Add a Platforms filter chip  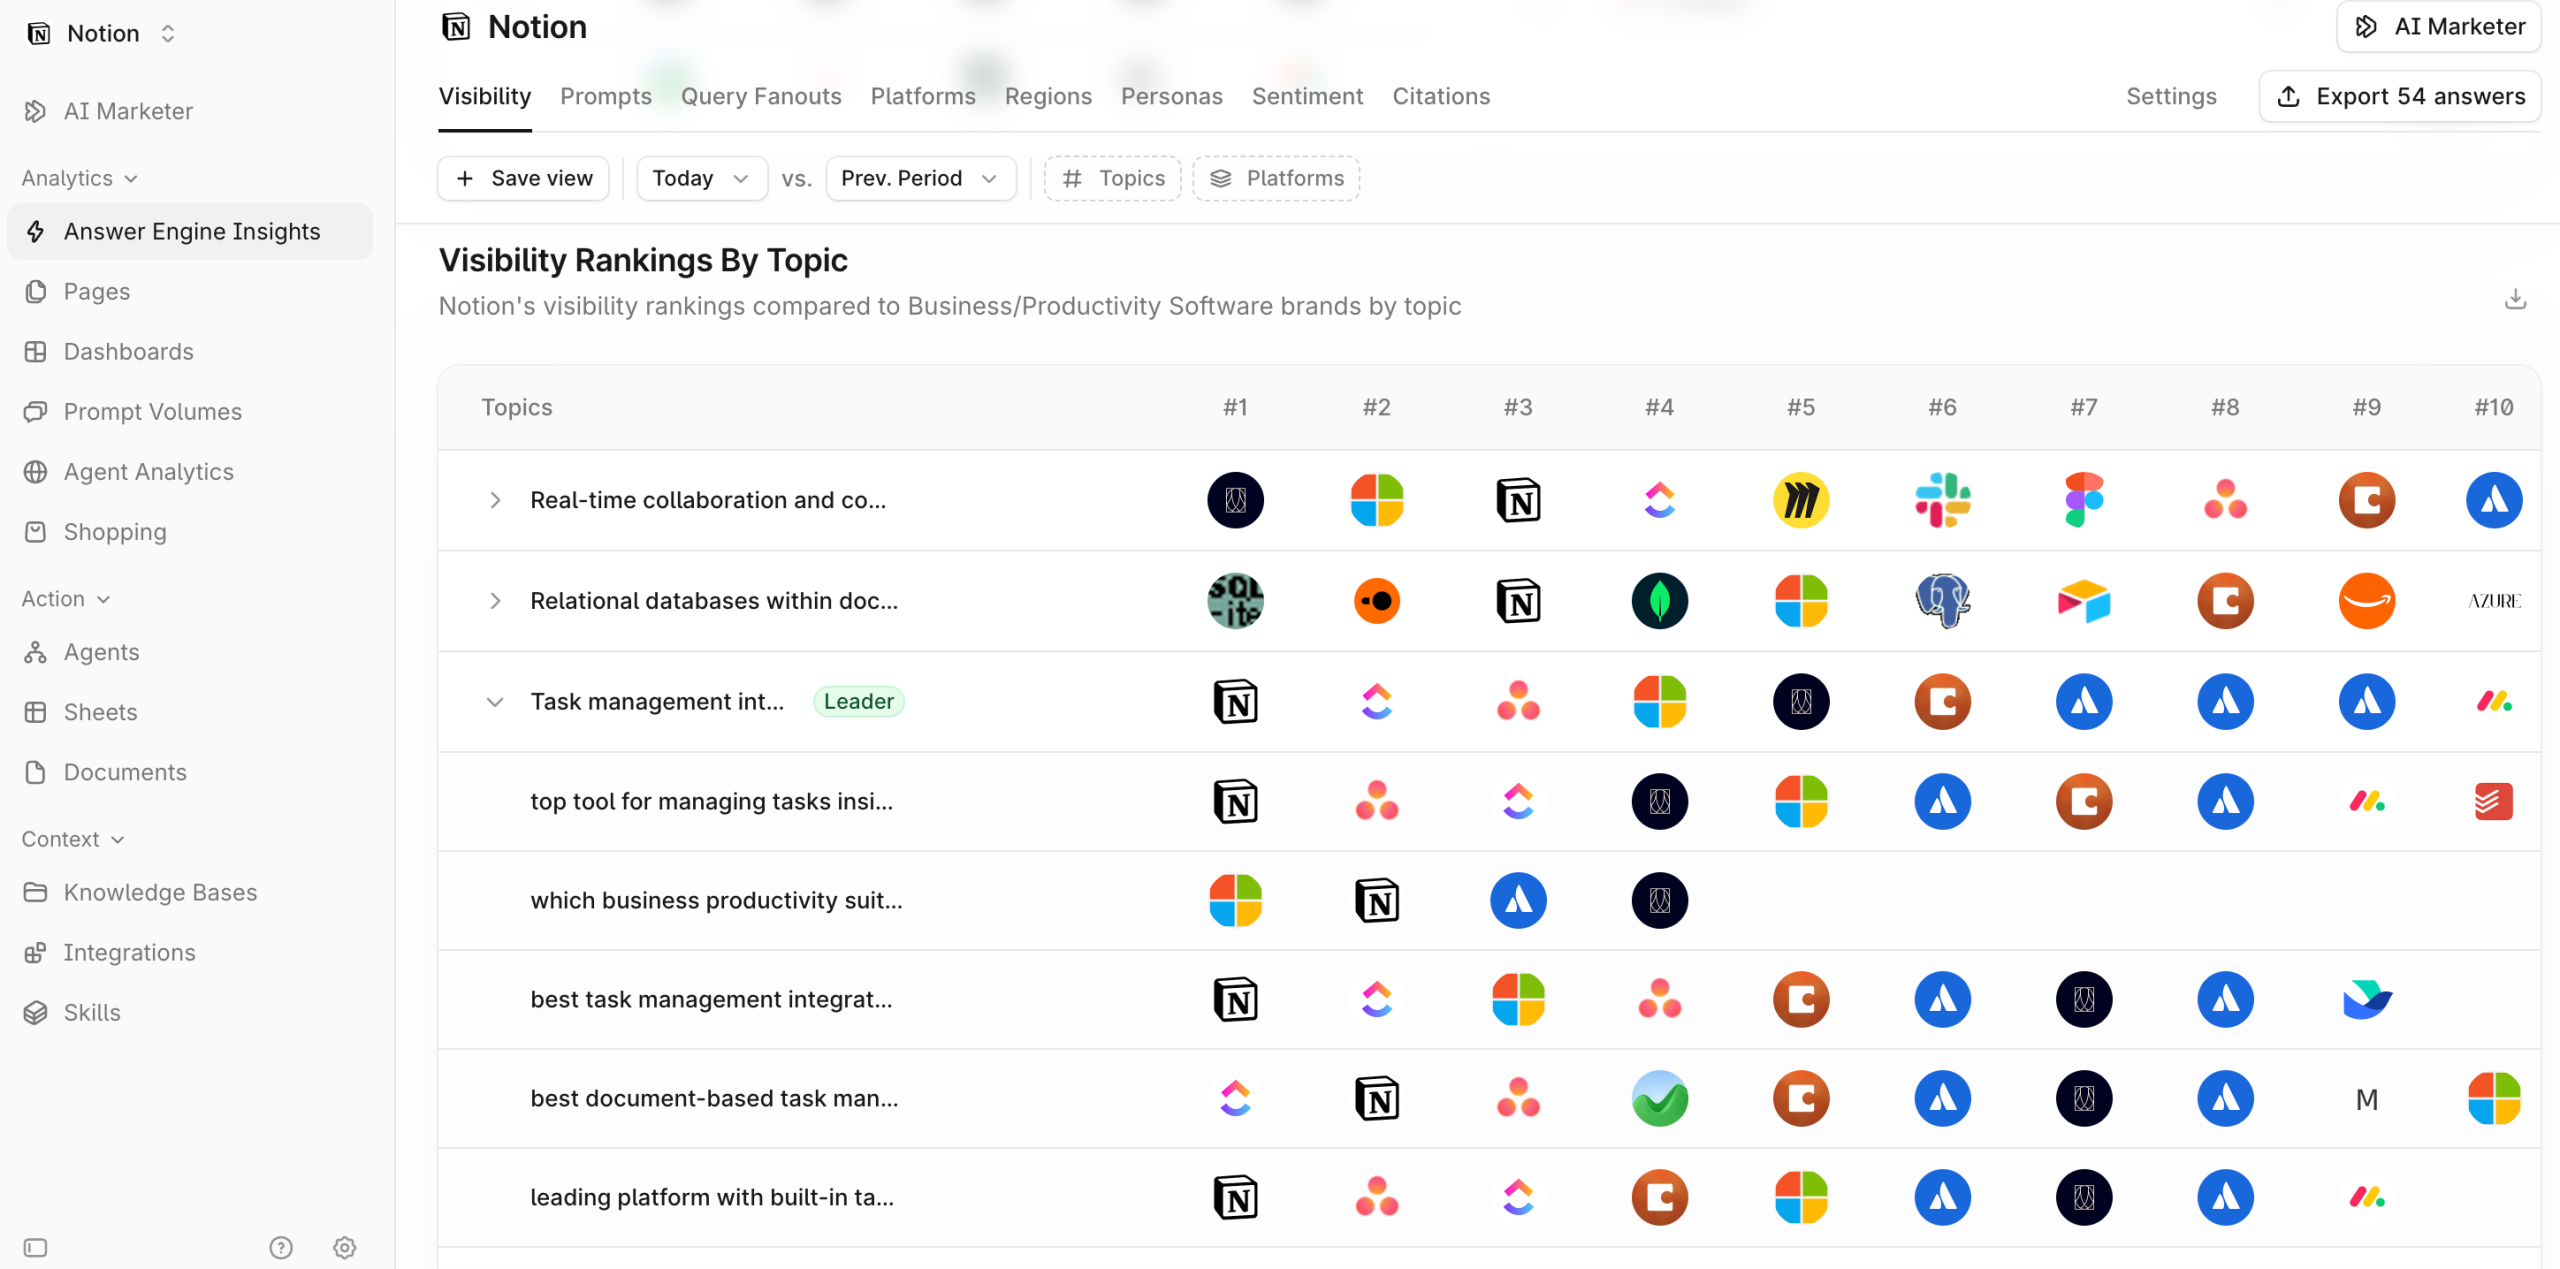(x=1276, y=178)
